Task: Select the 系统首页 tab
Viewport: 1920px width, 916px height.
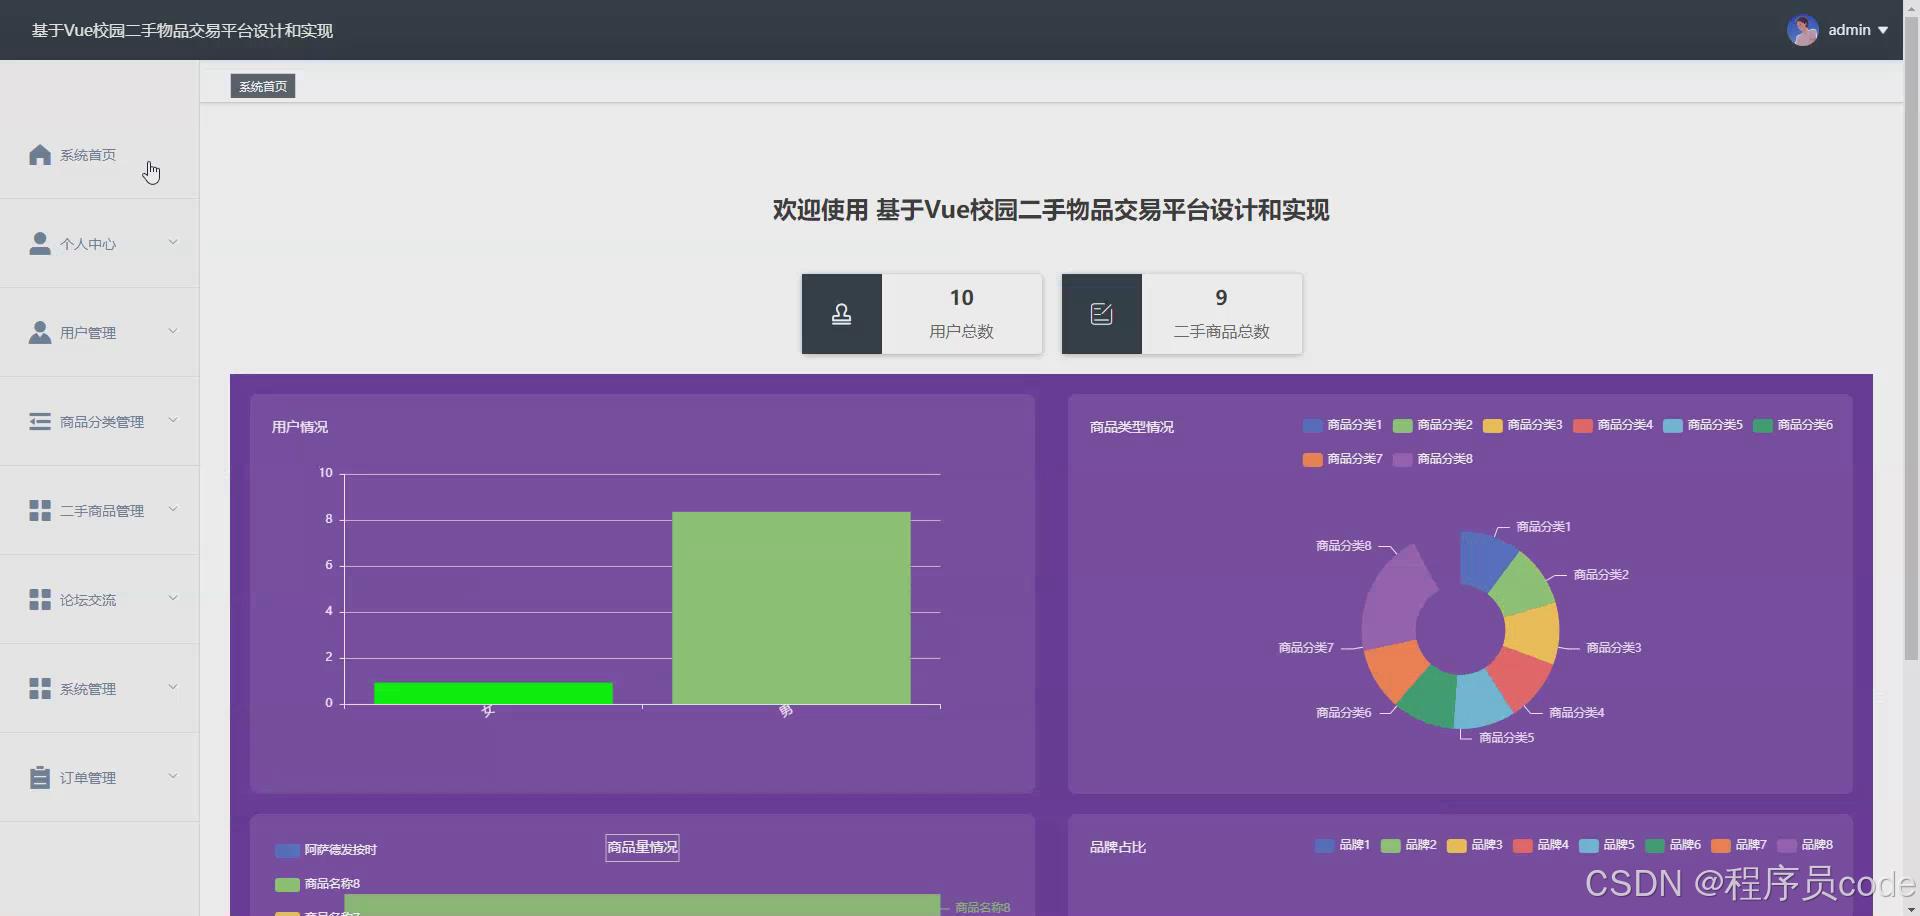Action: tap(261, 85)
